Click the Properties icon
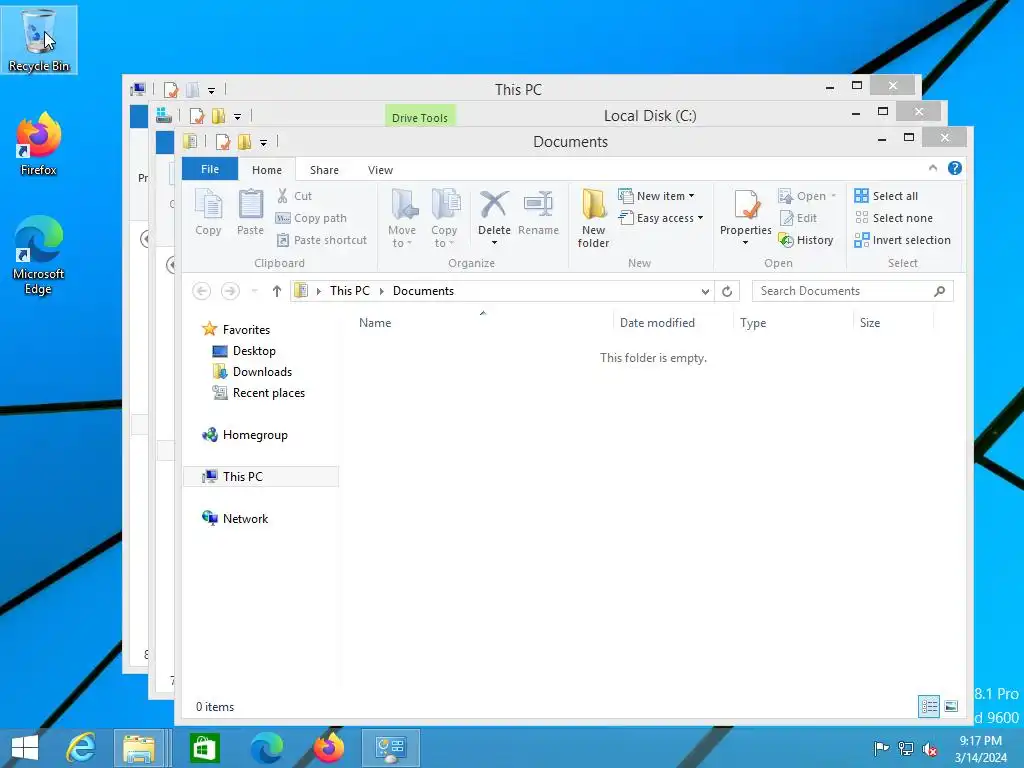Image resolution: width=1024 pixels, height=768 pixels. (x=746, y=205)
